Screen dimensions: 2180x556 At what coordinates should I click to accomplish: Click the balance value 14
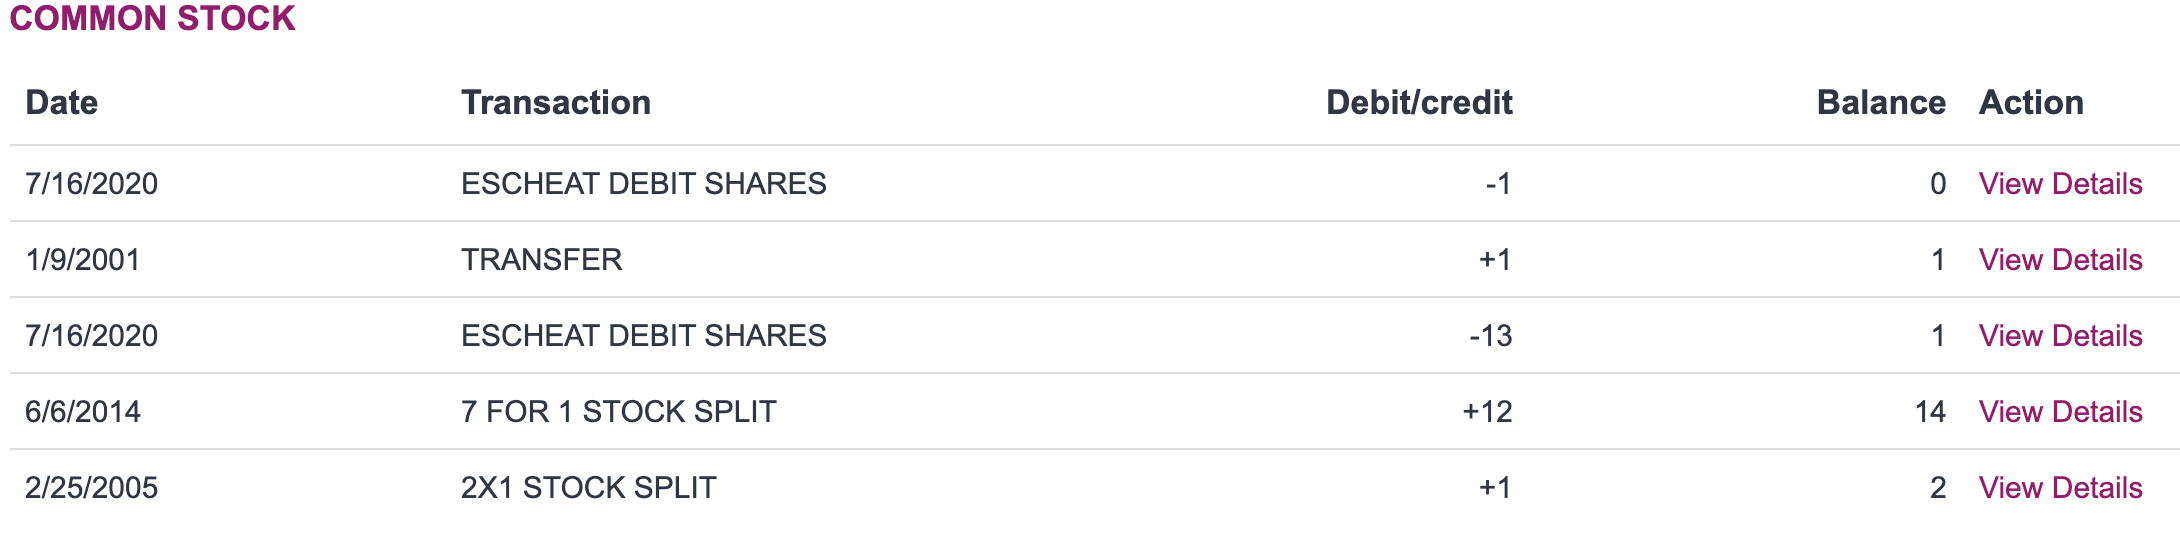tap(1929, 412)
